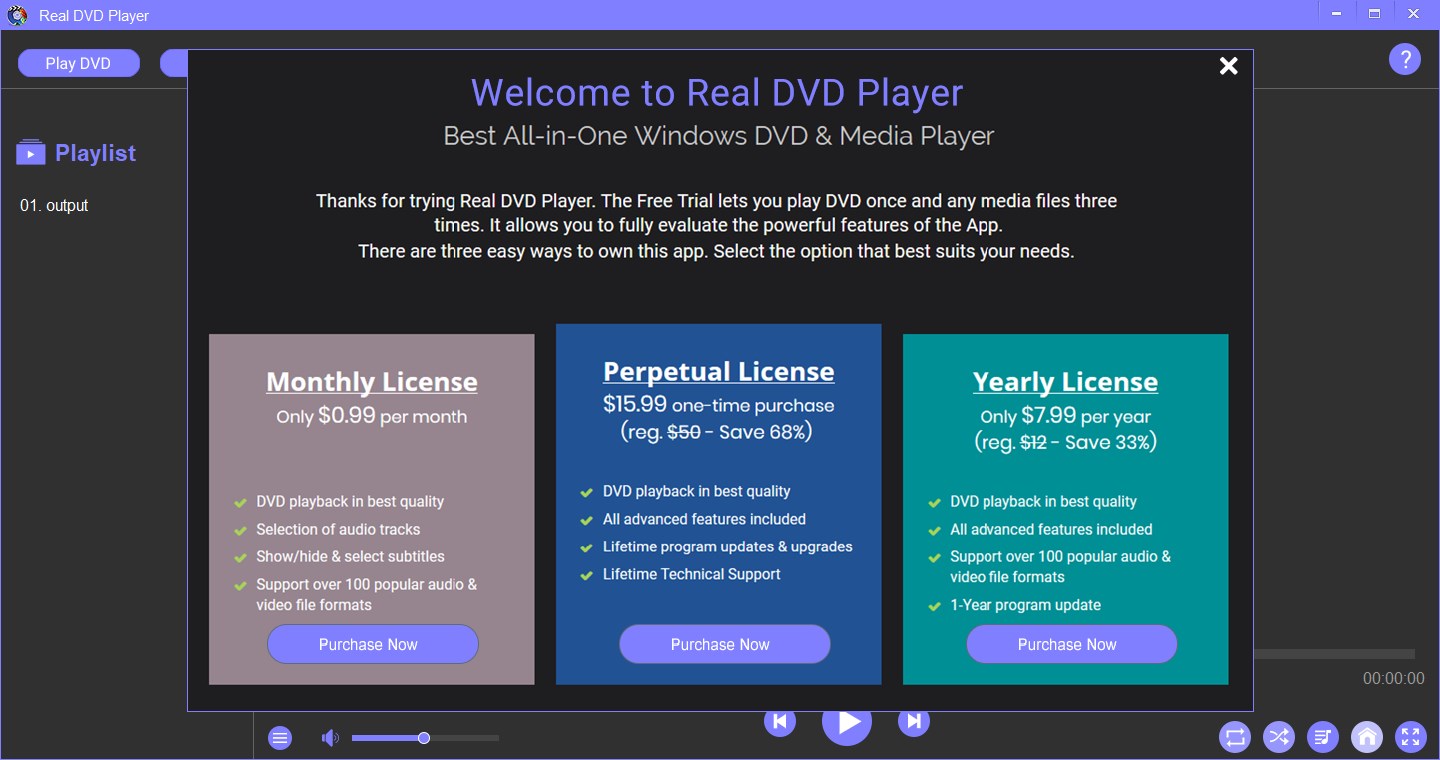Toggle shuffle playback mode

coord(1279,738)
